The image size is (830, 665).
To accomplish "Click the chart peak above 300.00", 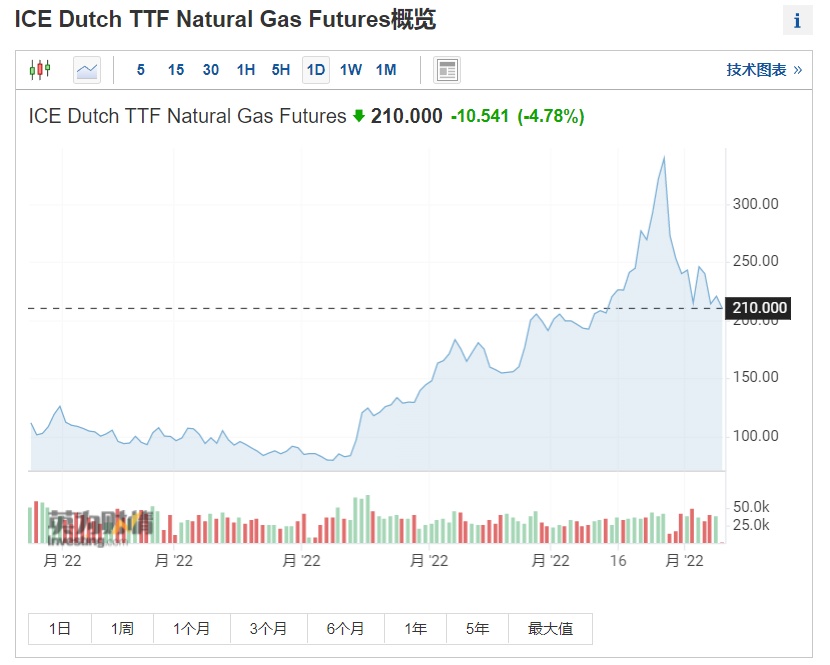I will pos(664,158).
